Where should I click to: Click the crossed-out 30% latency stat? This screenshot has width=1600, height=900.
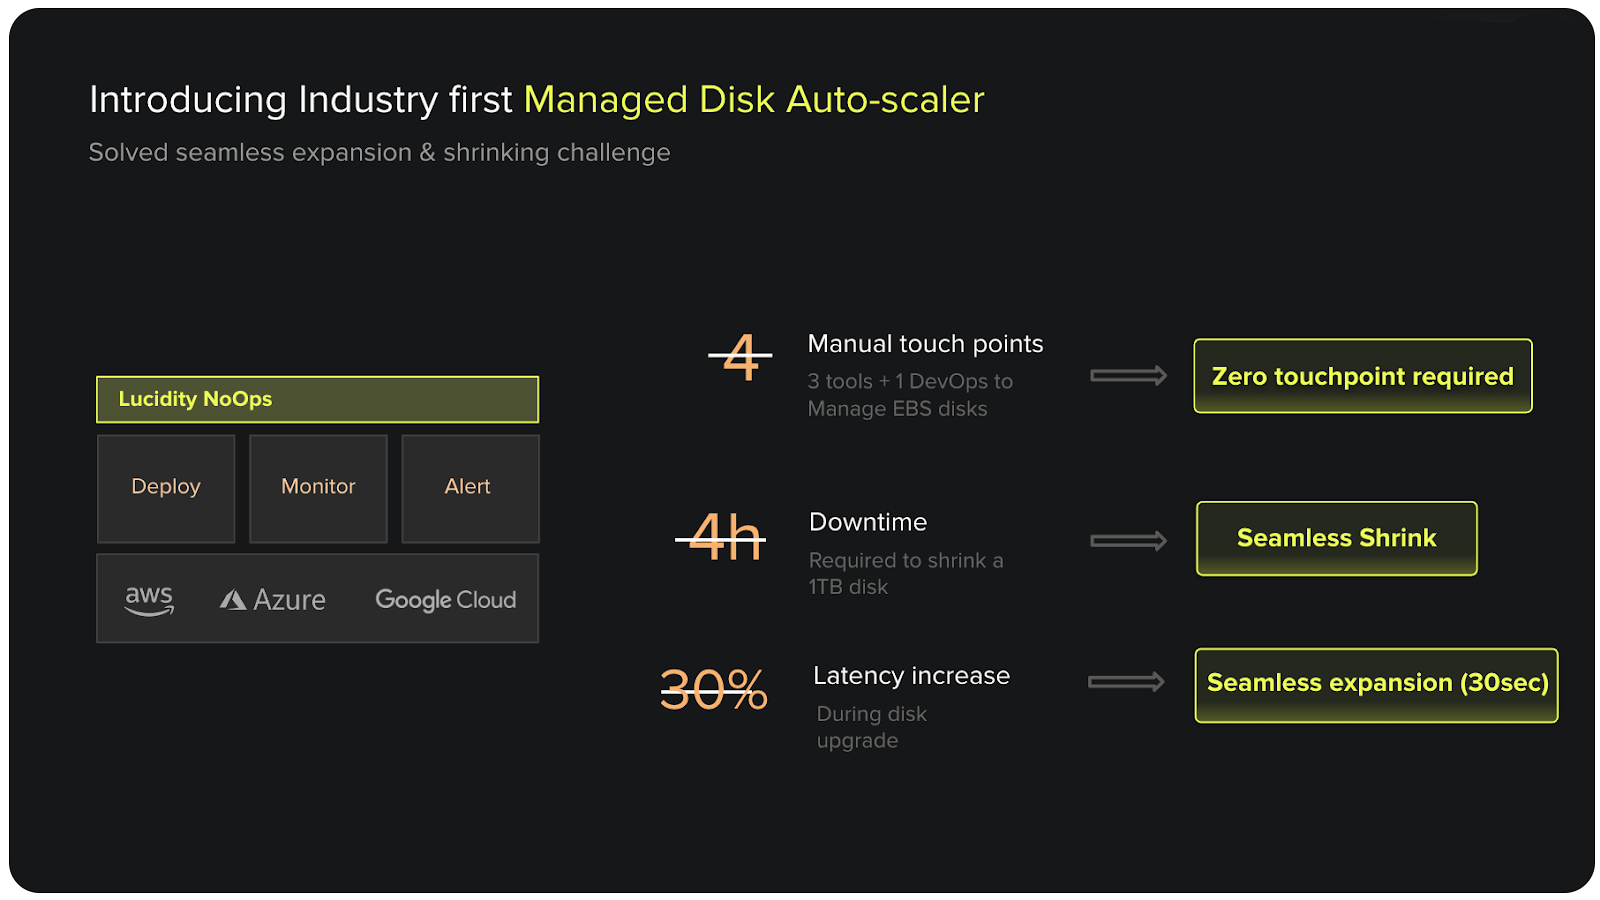[x=712, y=690]
